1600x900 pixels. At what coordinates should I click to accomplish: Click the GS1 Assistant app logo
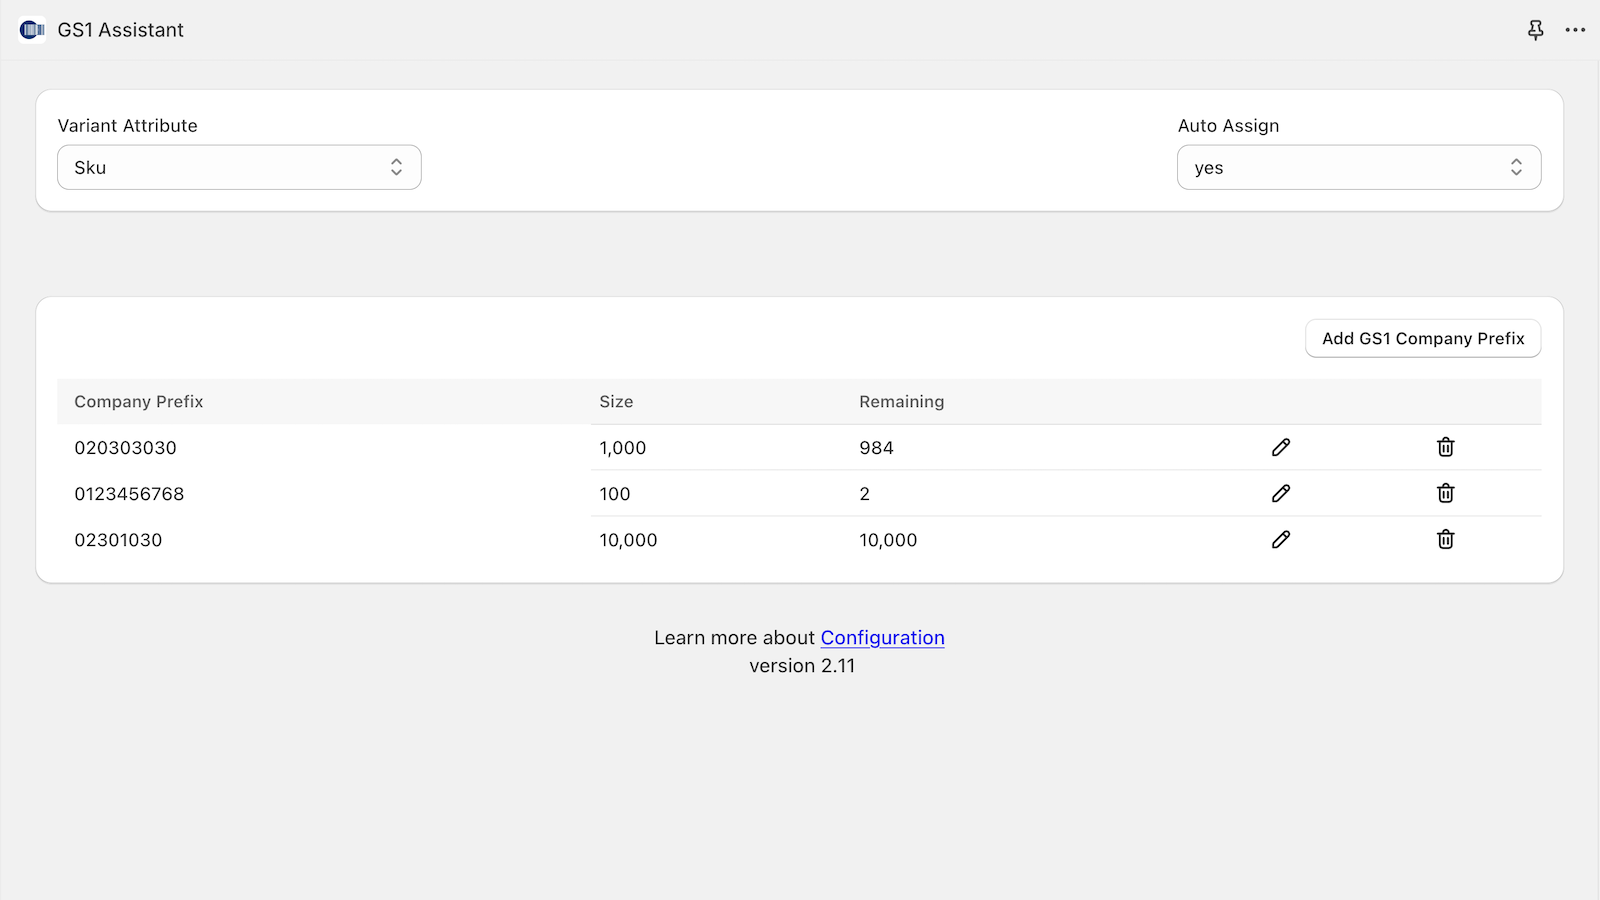[32, 30]
